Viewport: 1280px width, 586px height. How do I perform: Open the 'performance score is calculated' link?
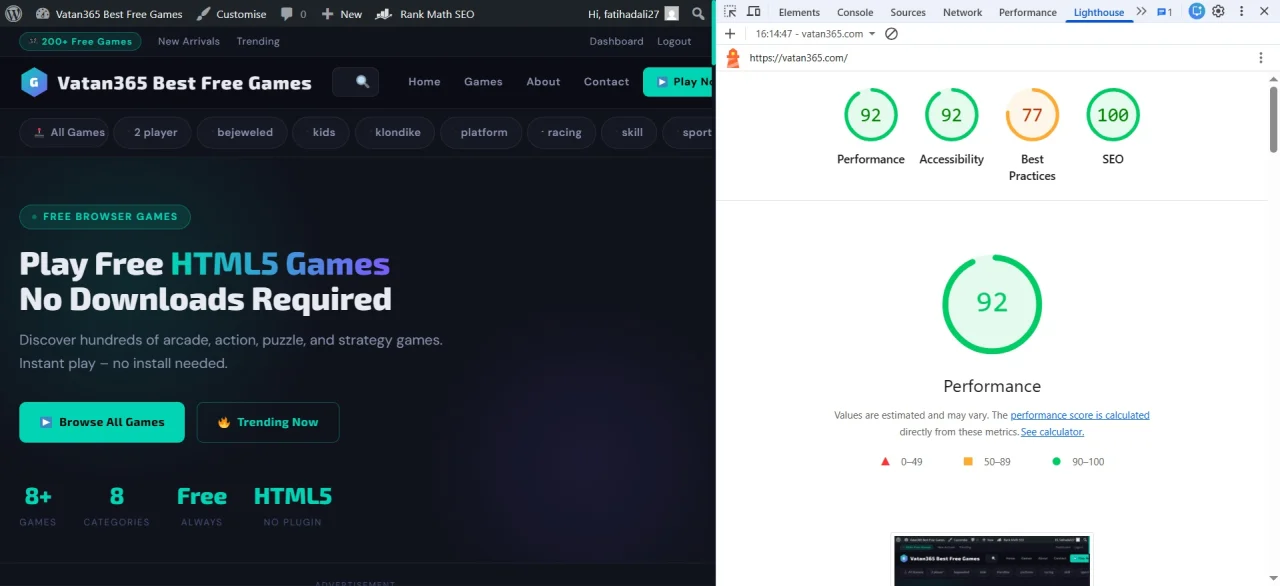(1080, 415)
